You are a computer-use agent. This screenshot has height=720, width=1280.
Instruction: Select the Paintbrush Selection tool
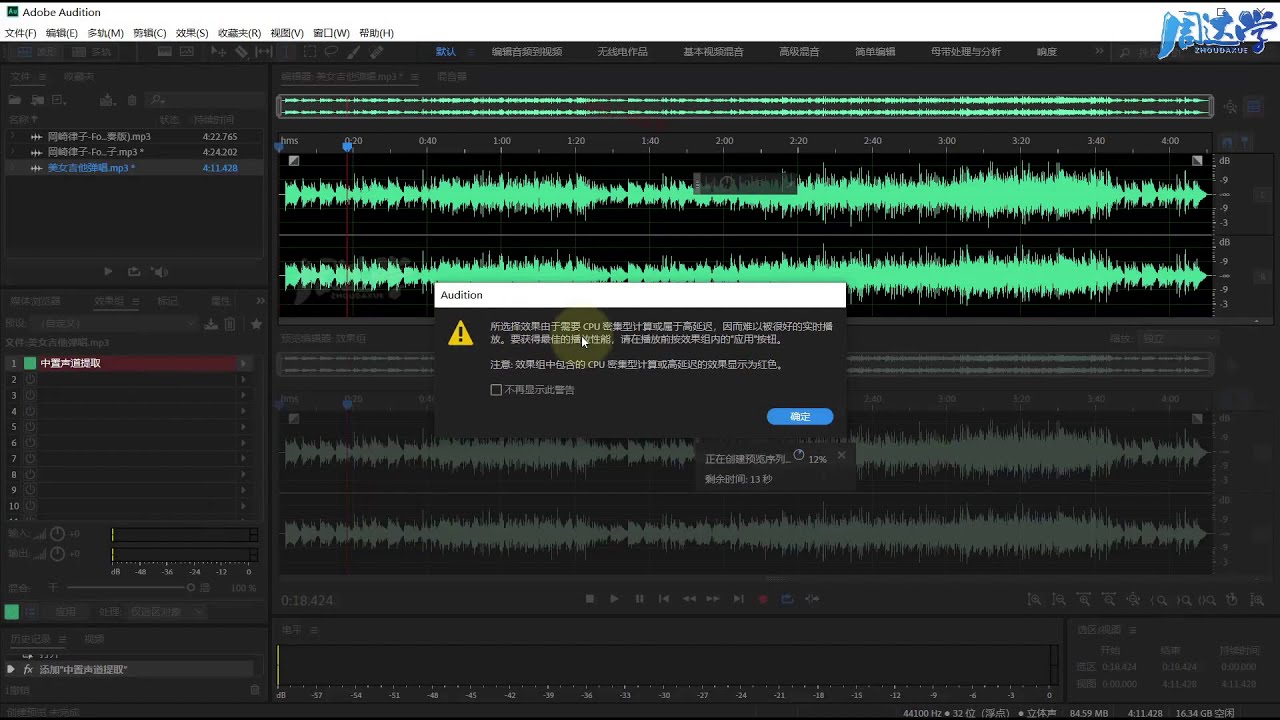pos(354,52)
